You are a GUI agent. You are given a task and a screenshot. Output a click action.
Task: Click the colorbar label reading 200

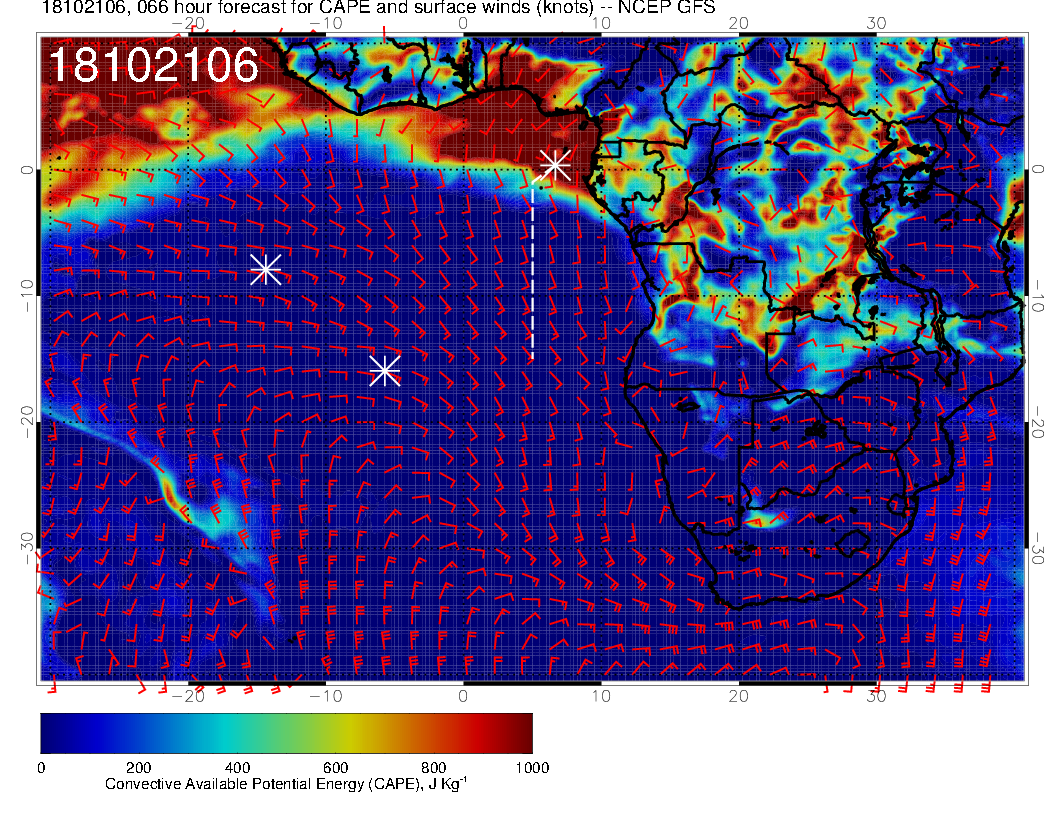coord(139,768)
